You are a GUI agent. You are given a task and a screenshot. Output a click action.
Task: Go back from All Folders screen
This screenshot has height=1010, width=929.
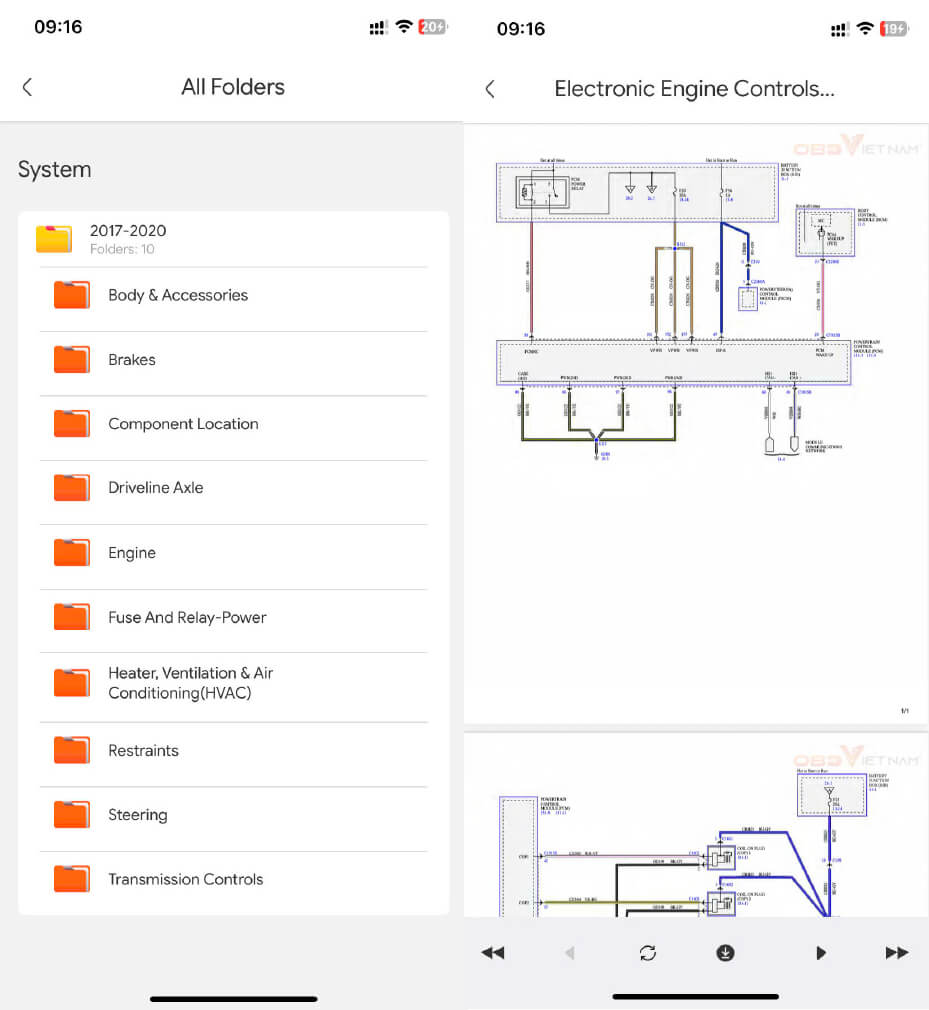pyautogui.click(x=27, y=87)
